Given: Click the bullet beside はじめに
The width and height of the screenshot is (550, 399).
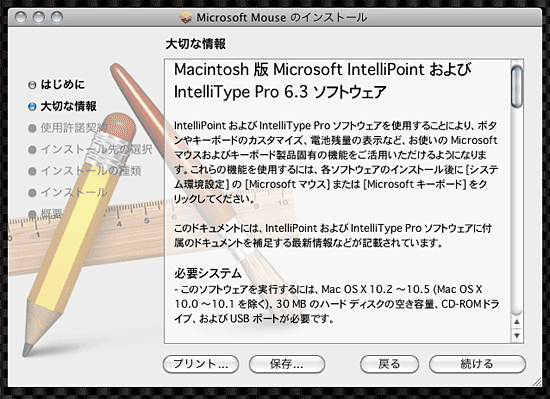Looking at the screenshot, I should pyautogui.click(x=32, y=85).
